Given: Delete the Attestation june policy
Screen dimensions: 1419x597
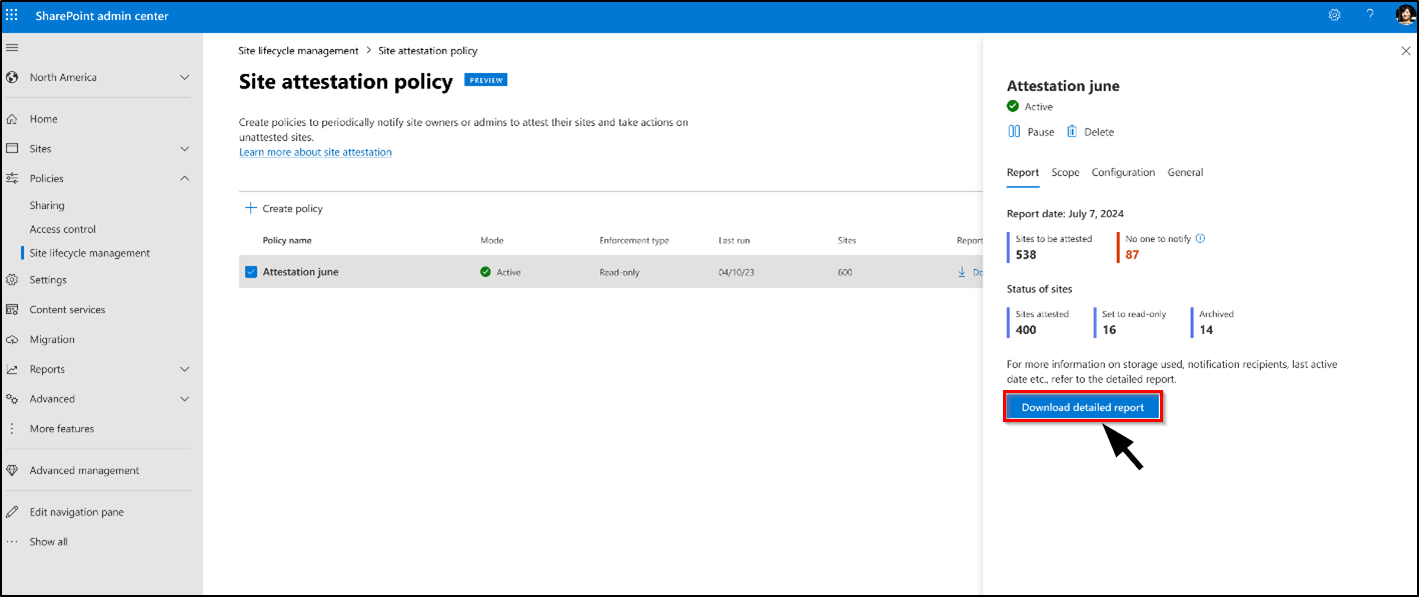Looking at the screenshot, I should tap(1090, 132).
